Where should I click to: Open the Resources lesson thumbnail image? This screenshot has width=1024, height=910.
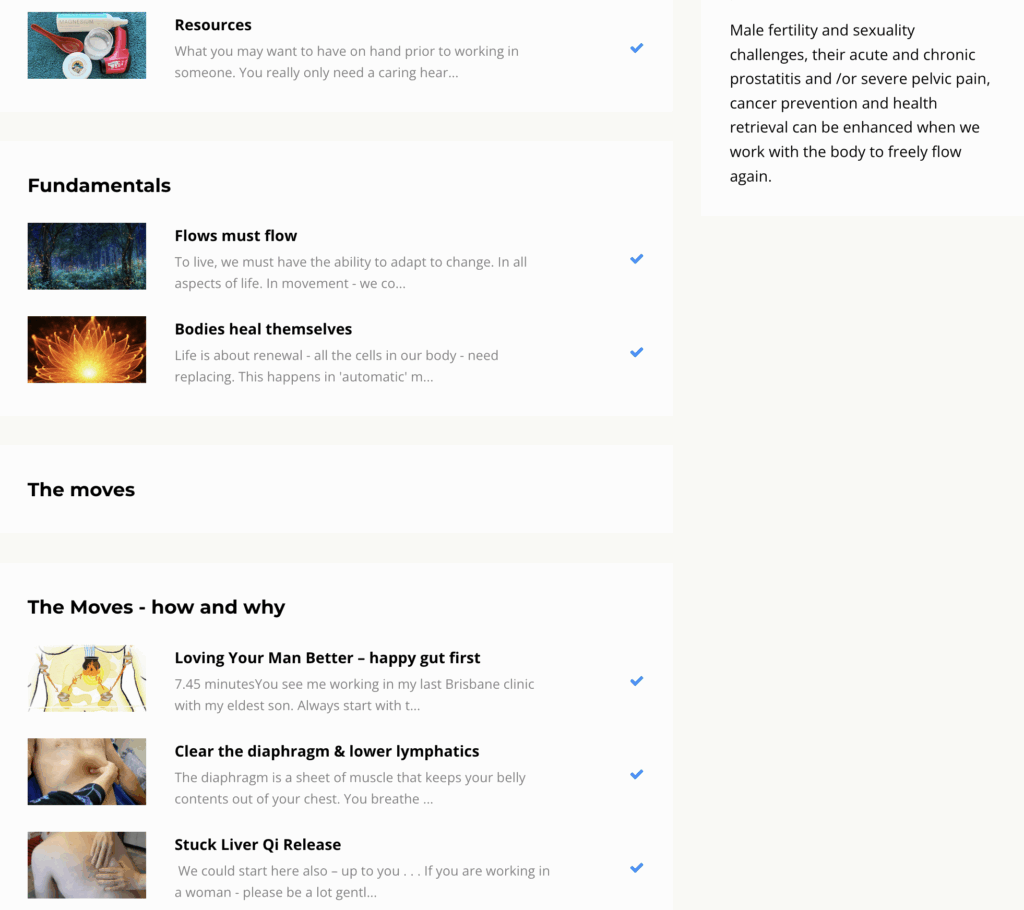tap(87, 45)
